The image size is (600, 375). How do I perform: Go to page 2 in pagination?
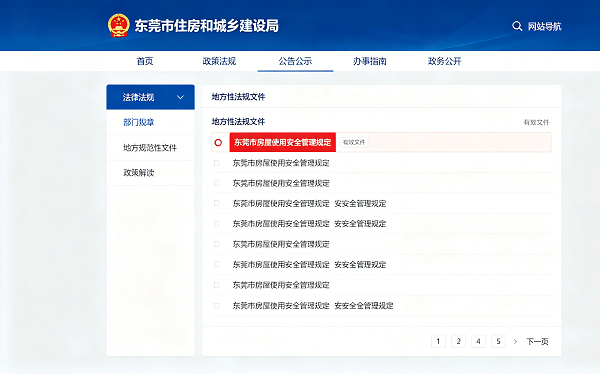tap(458, 341)
